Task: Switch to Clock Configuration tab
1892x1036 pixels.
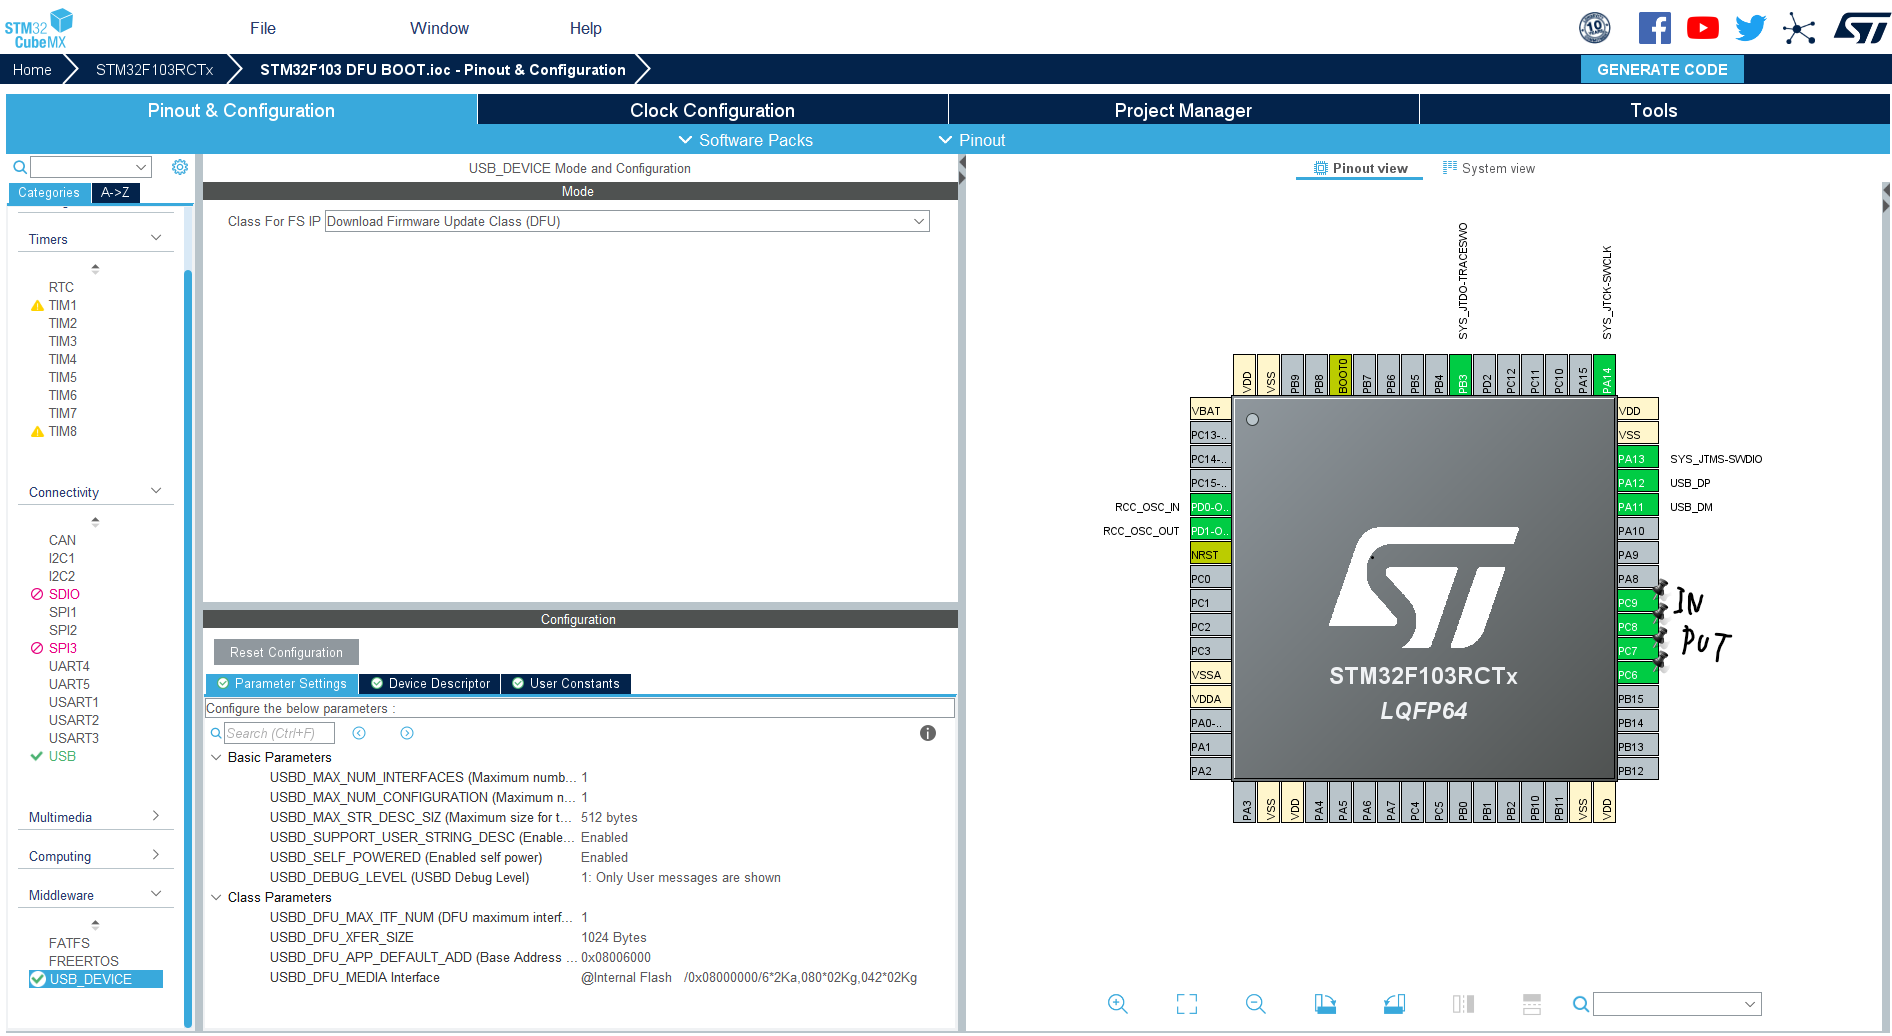Action: pyautogui.click(x=712, y=110)
